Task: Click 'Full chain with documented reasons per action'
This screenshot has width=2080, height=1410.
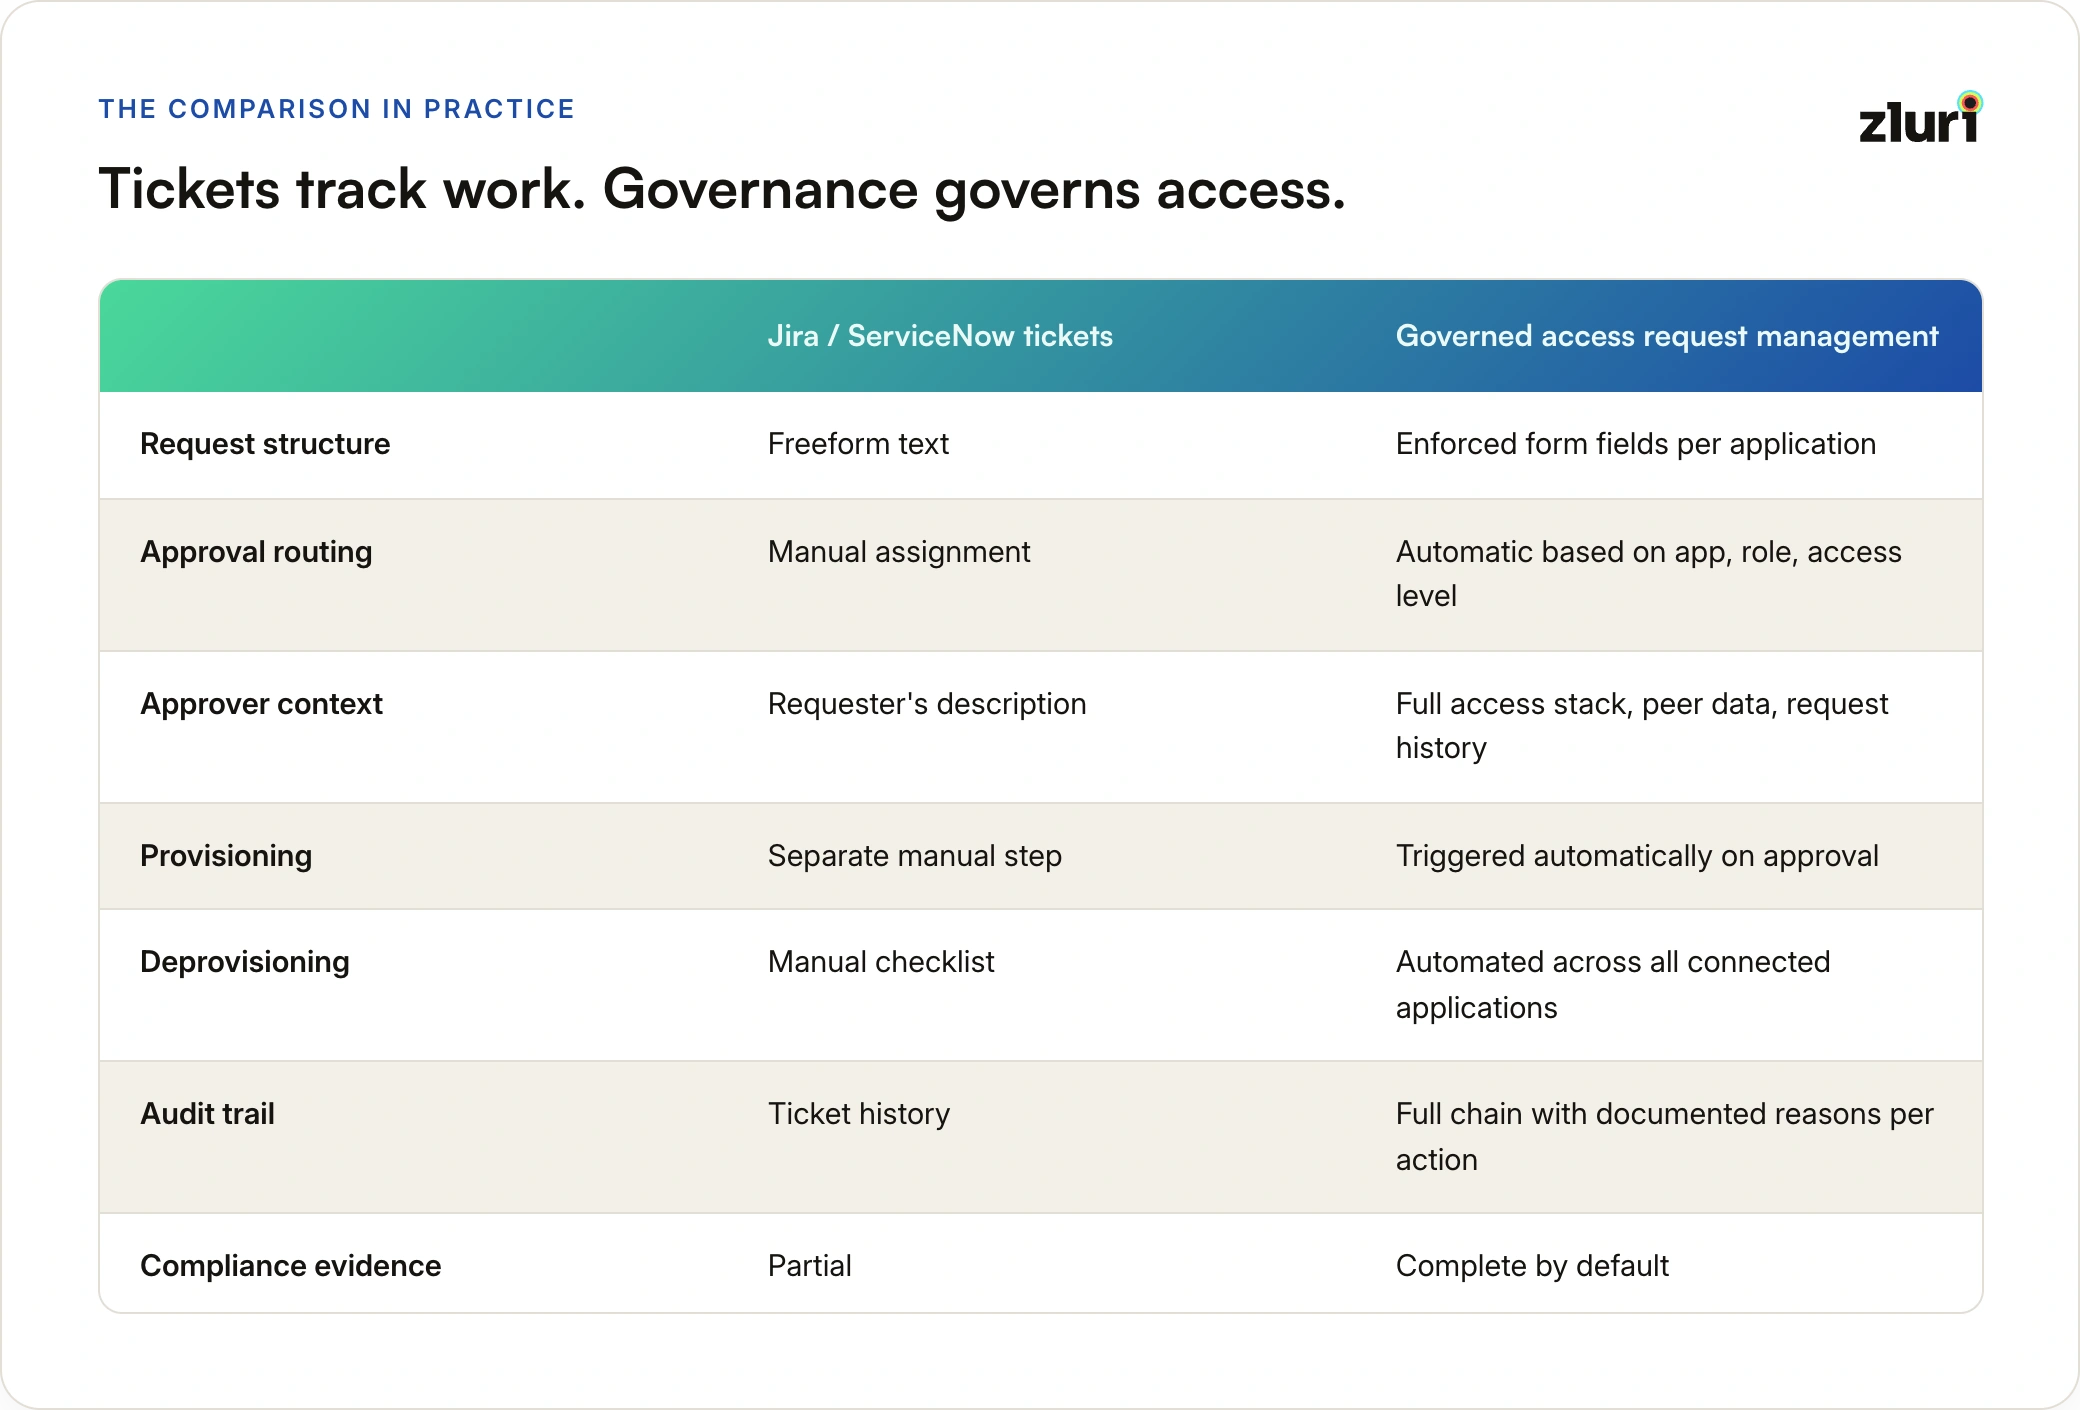Action: tap(1664, 1137)
